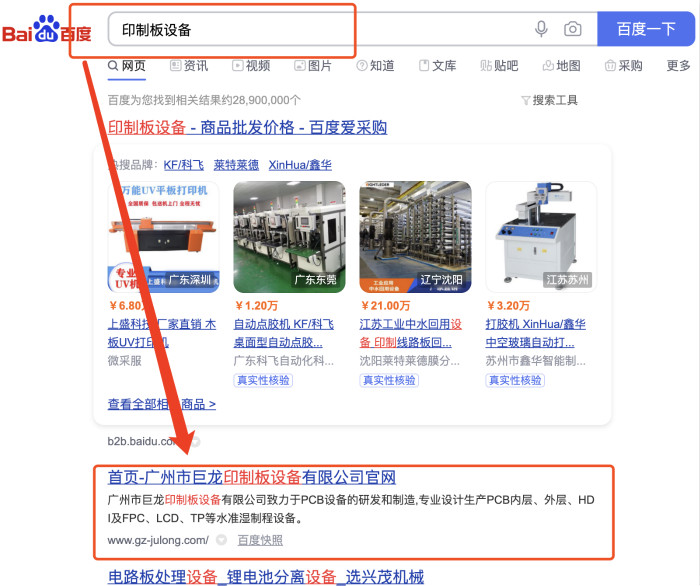This screenshot has height=586, width=700.
Task: Click the Baidu logo
Action: 46,29
